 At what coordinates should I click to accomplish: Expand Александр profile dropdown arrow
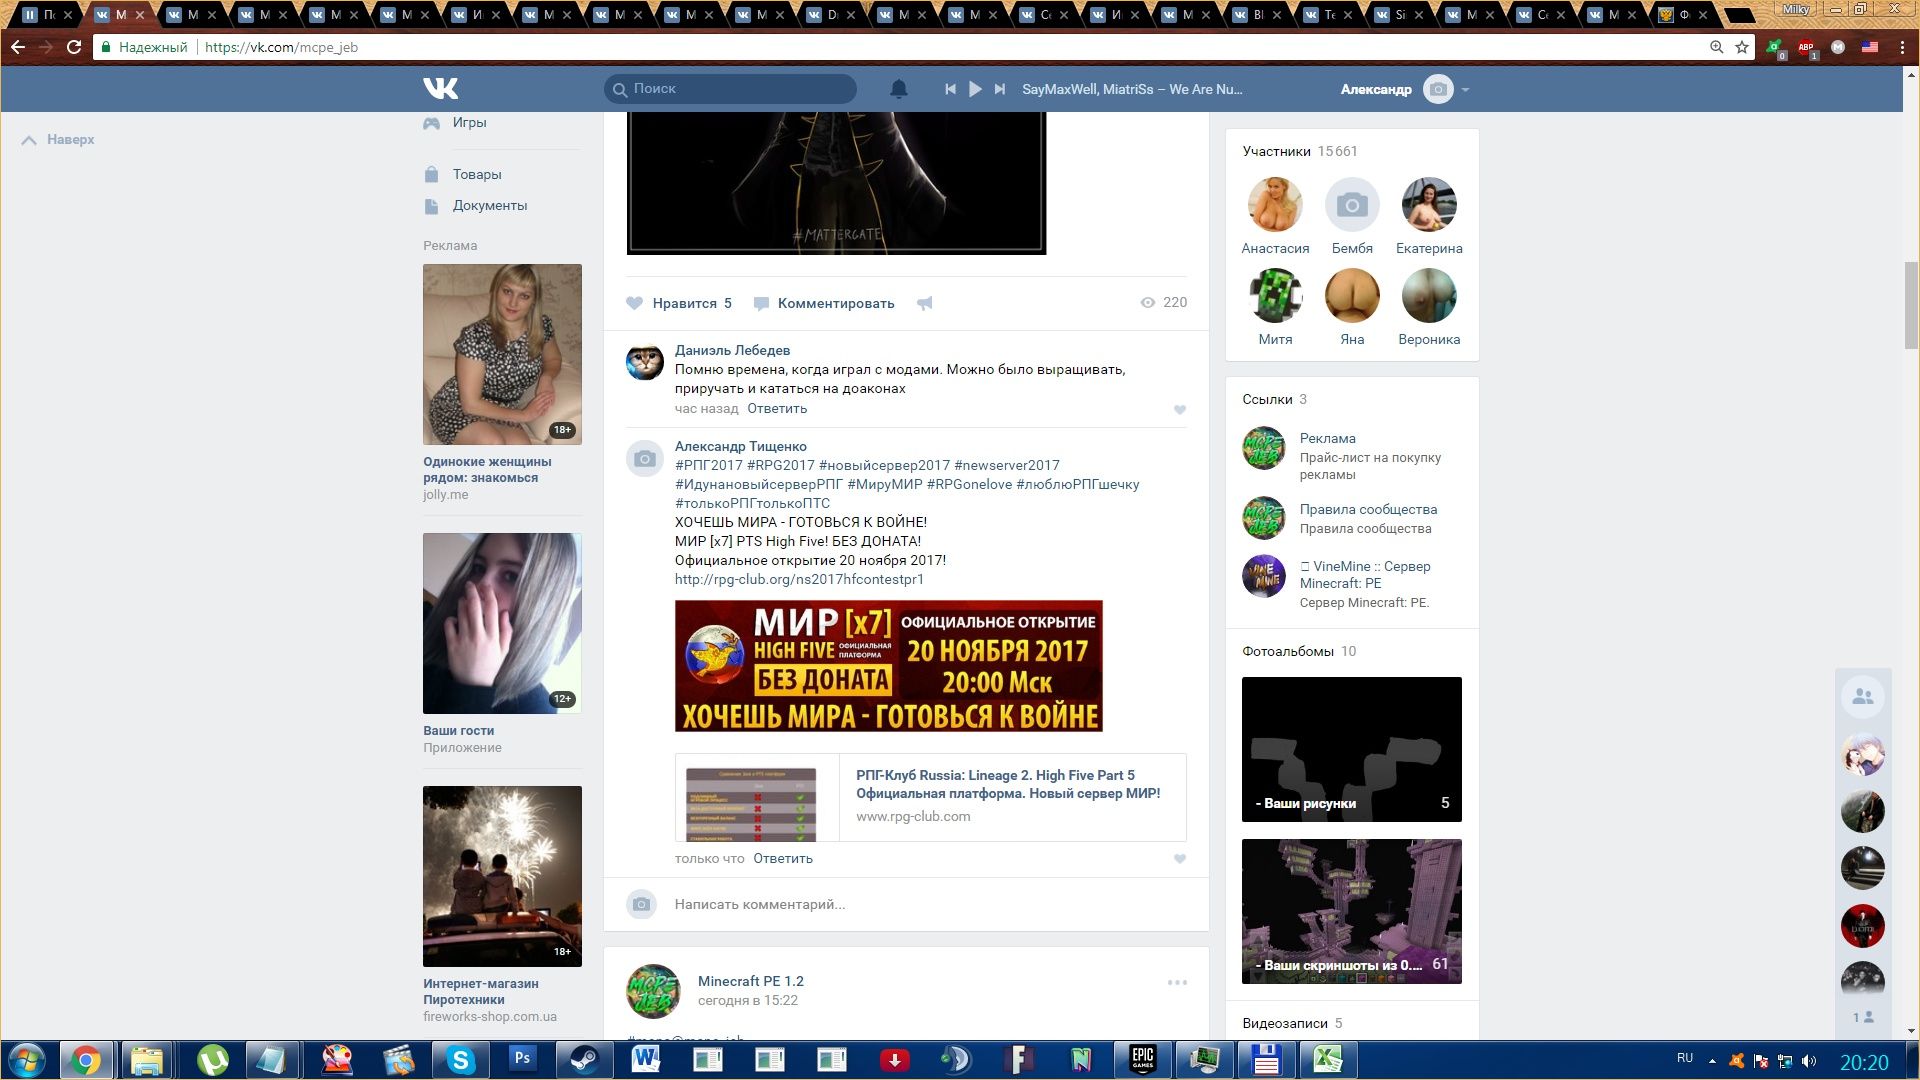click(x=1465, y=90)
